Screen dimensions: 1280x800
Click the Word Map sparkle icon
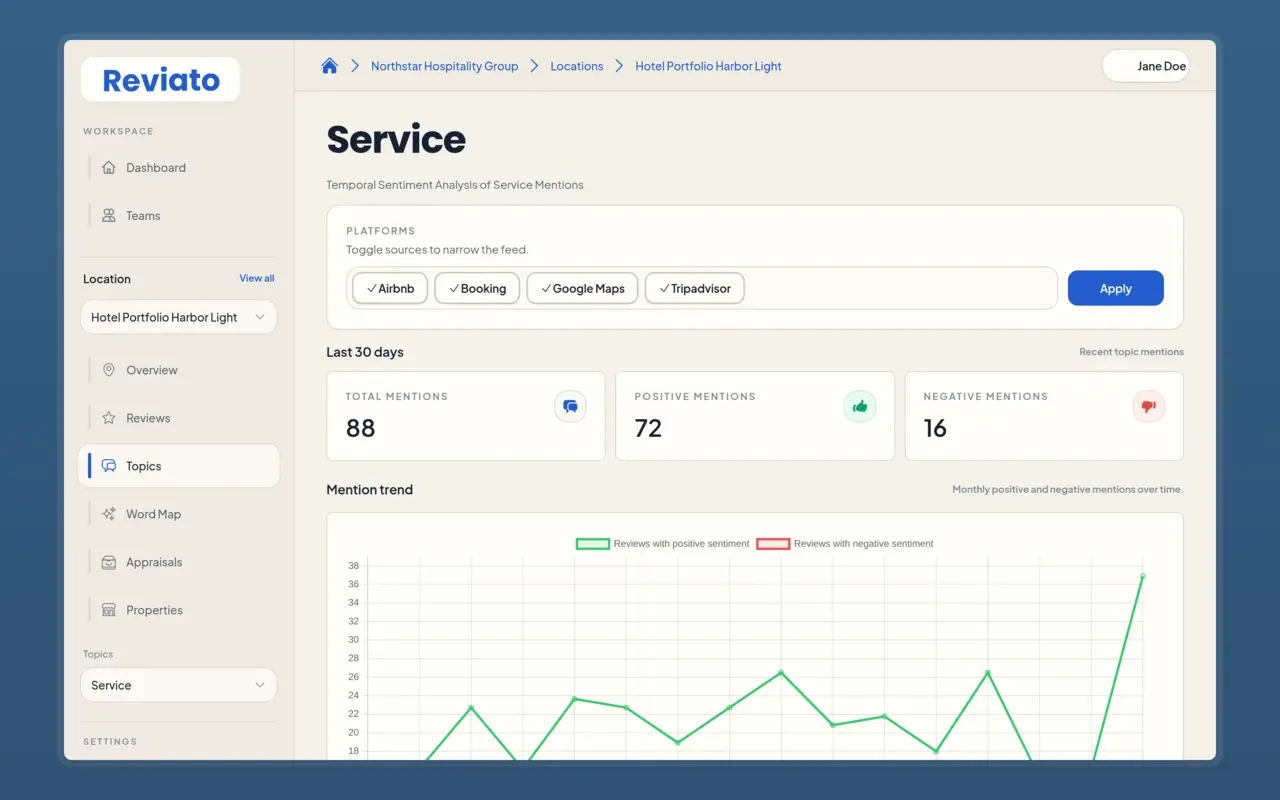(x=109, y=514)
